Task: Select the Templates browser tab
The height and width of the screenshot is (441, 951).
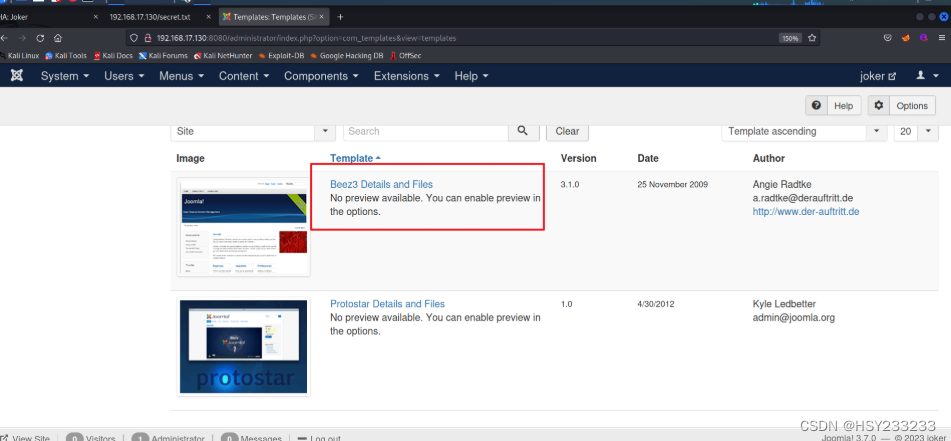Action: 273,17
